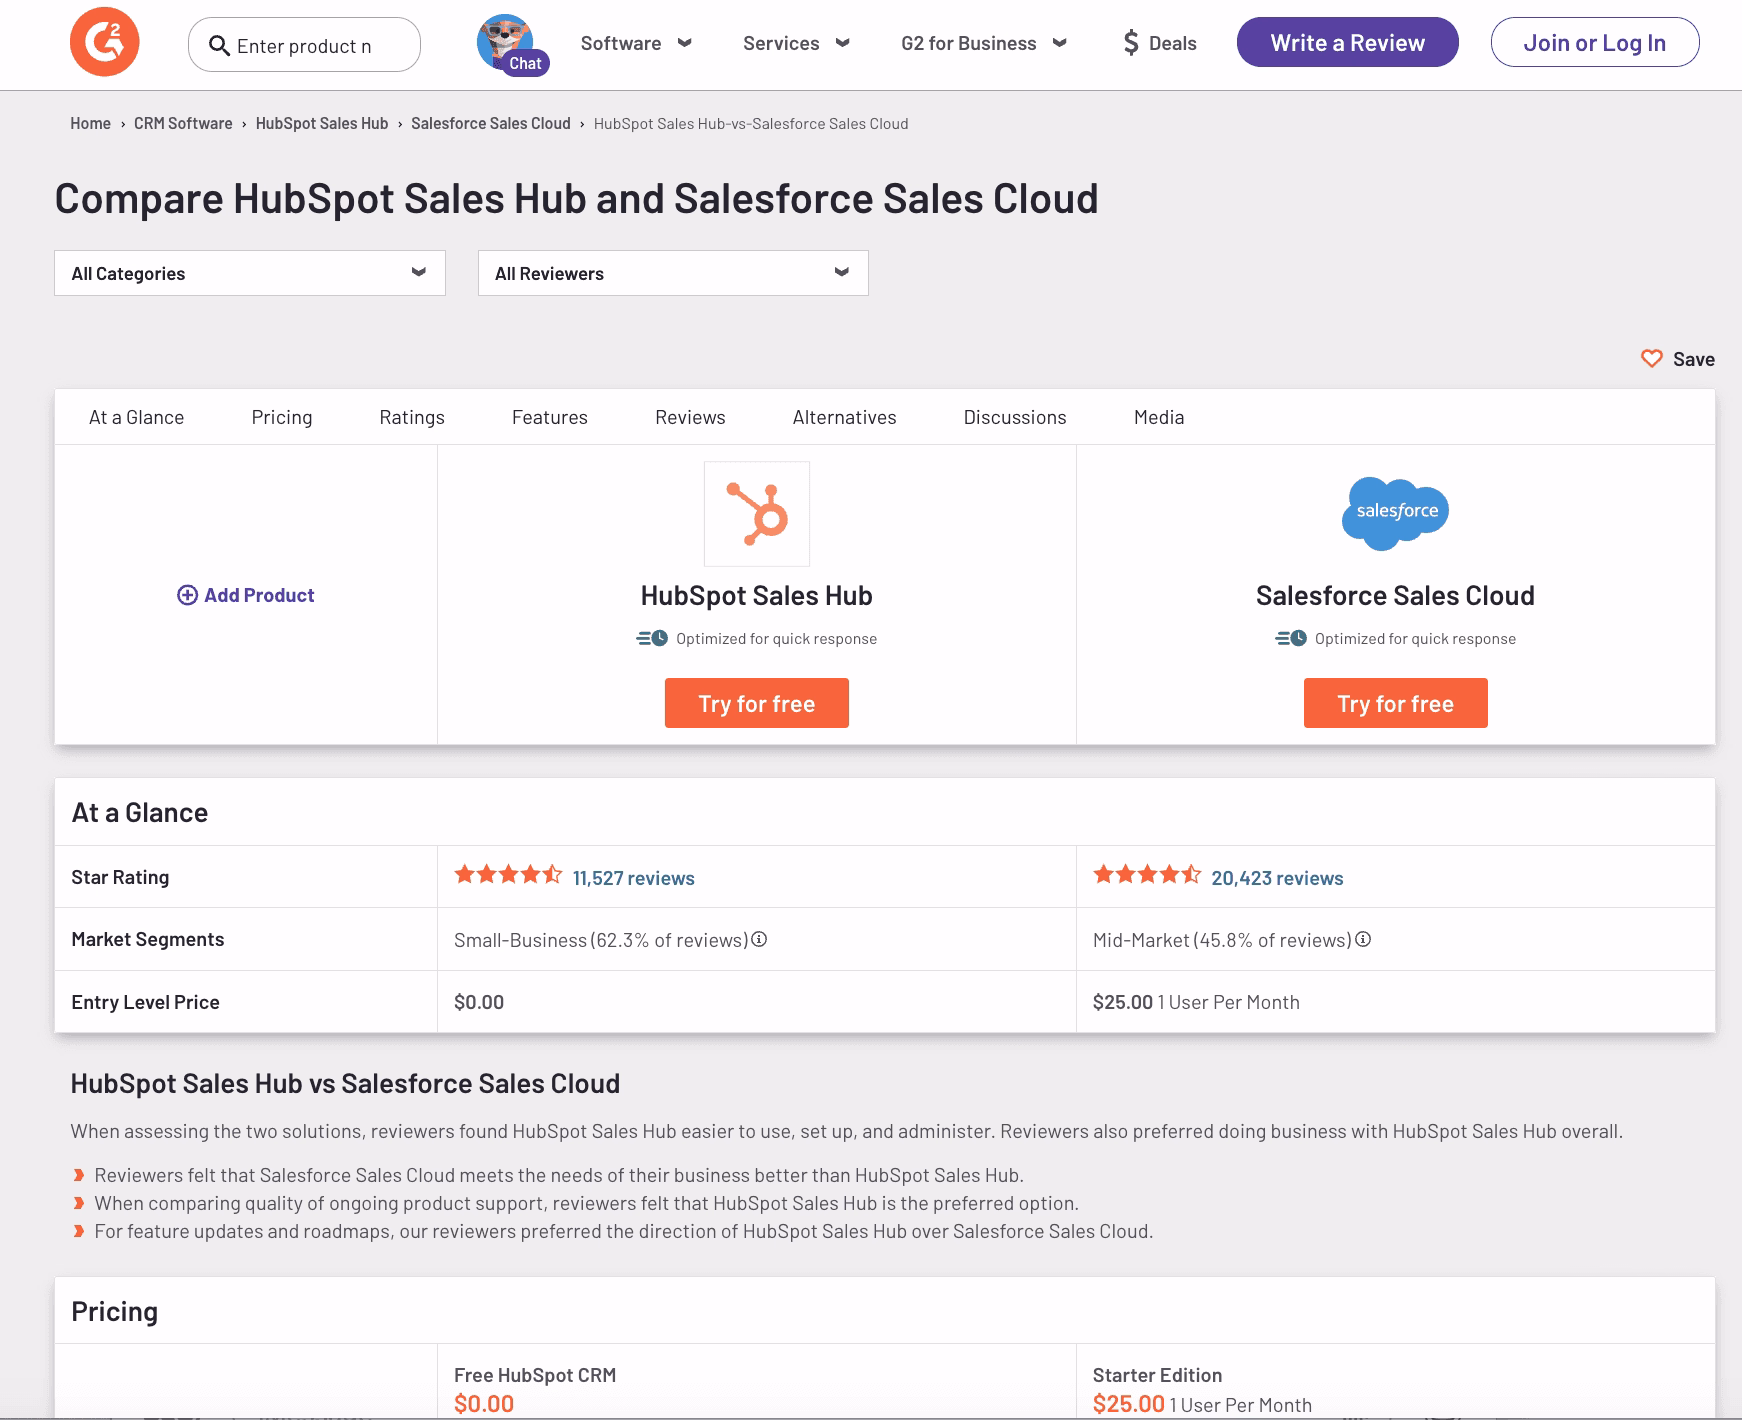Image resolution: width=1742 pixels, height=1420 pixels.
Task: Click Join or Log In button
Action: pyautogui.click(x=1595, y=42)
